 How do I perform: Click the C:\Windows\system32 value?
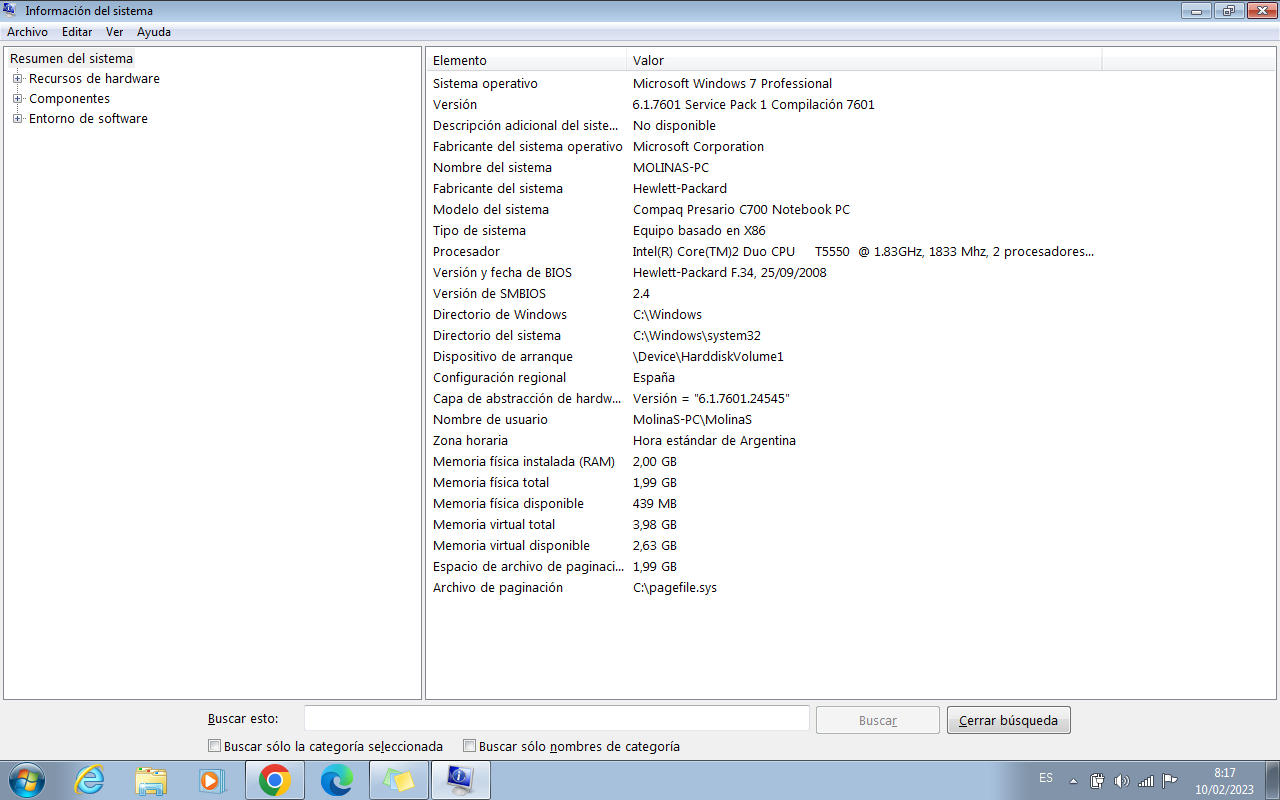[x=697, y=335]
